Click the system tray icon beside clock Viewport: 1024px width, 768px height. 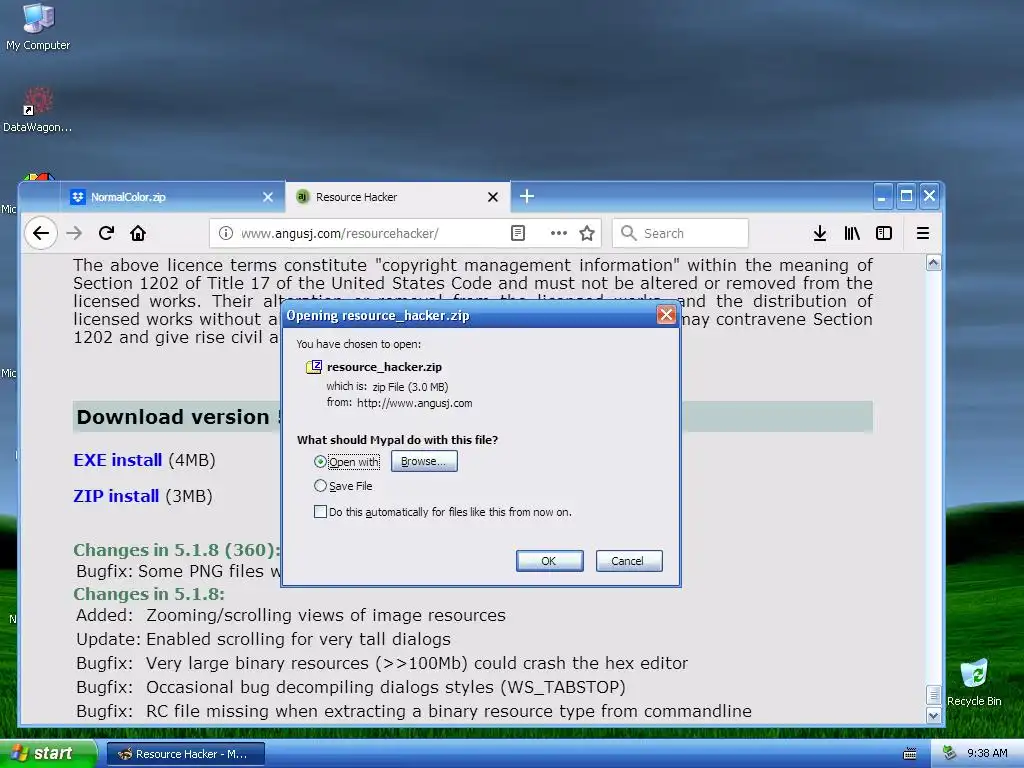point(950,753)
